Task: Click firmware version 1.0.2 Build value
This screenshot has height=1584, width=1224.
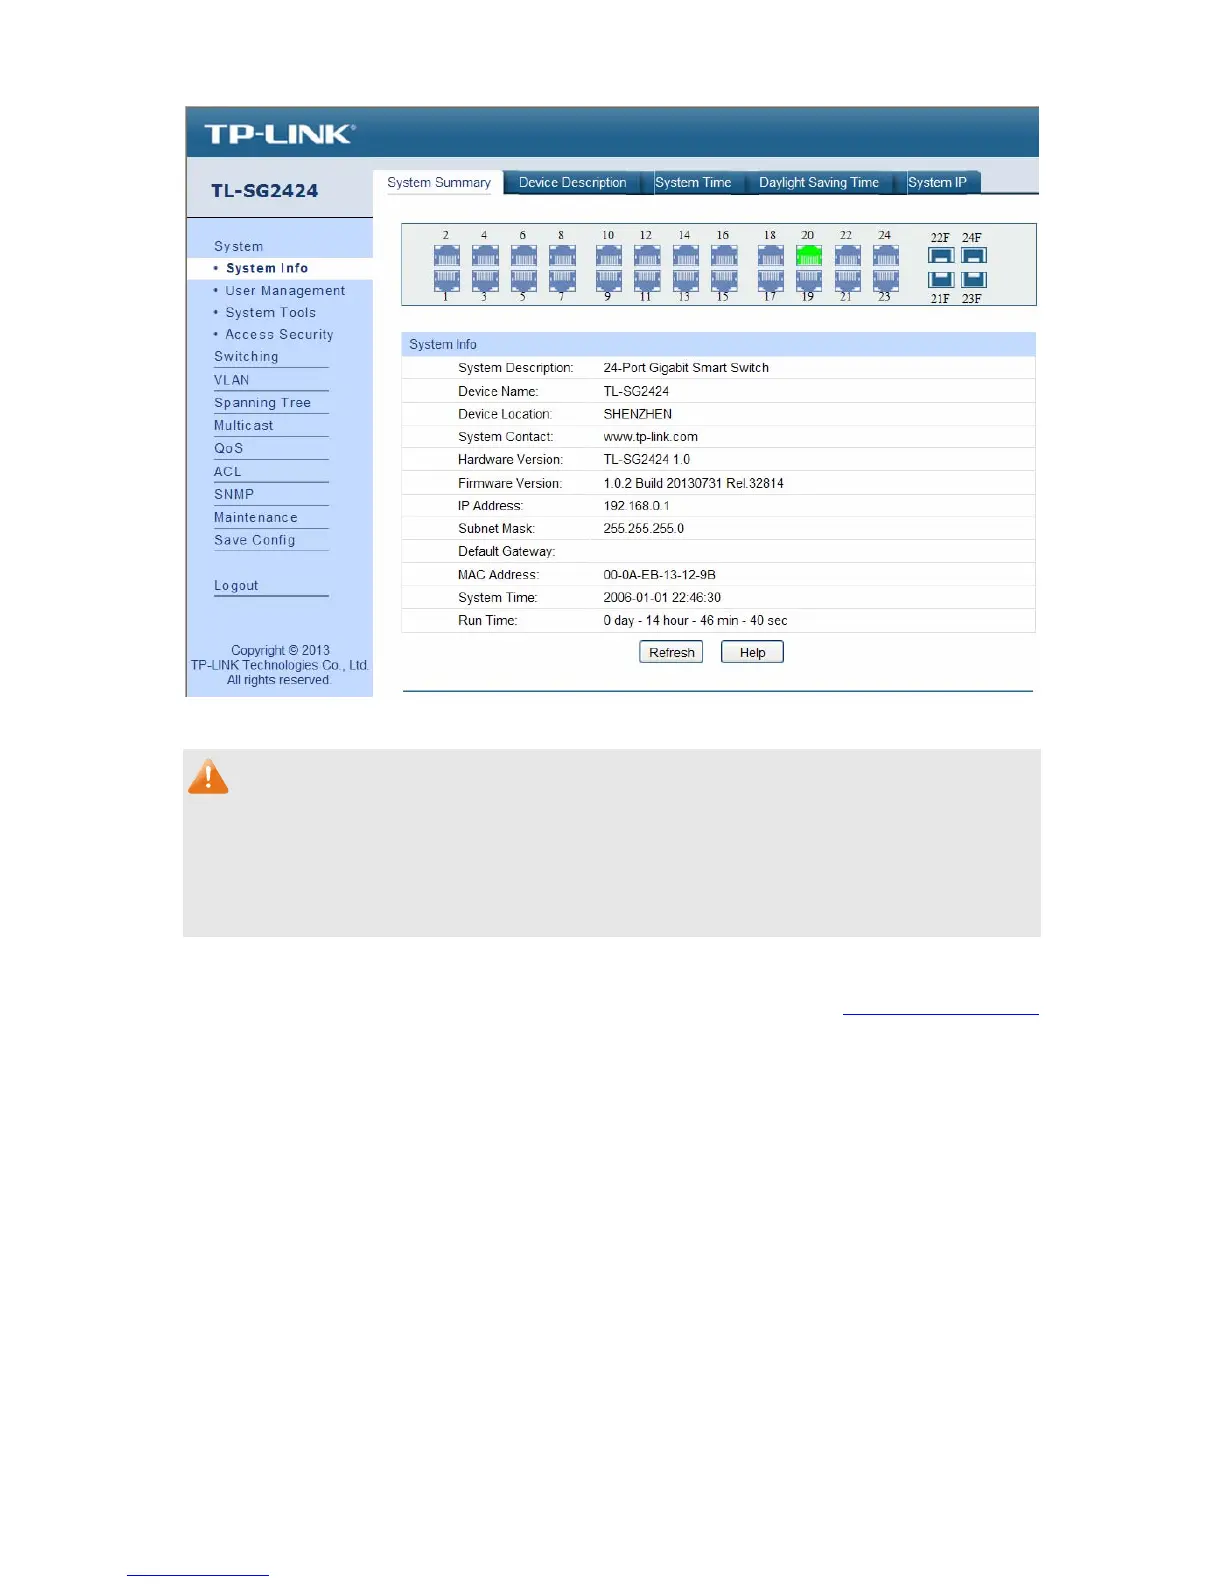Action: tap(693, 483)
